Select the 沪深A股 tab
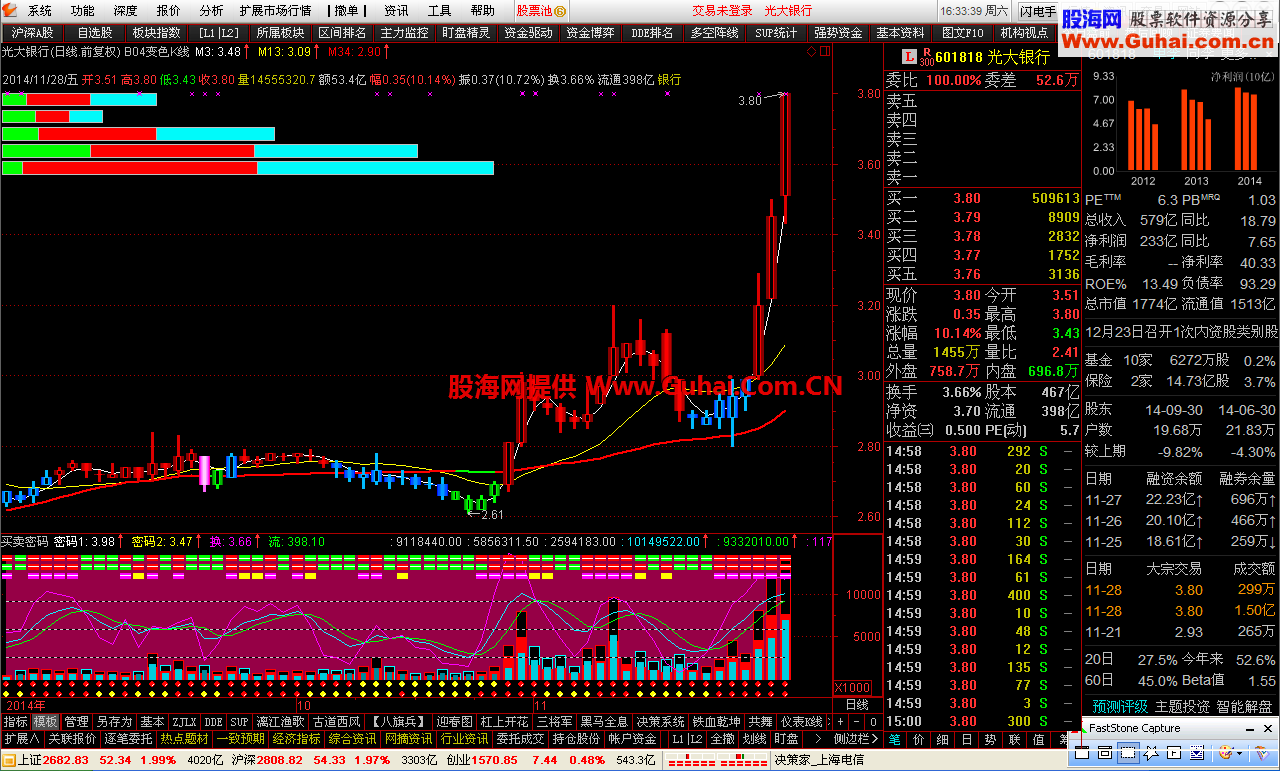This screenshot has width=1280, height=771. [x=32, y=33]
